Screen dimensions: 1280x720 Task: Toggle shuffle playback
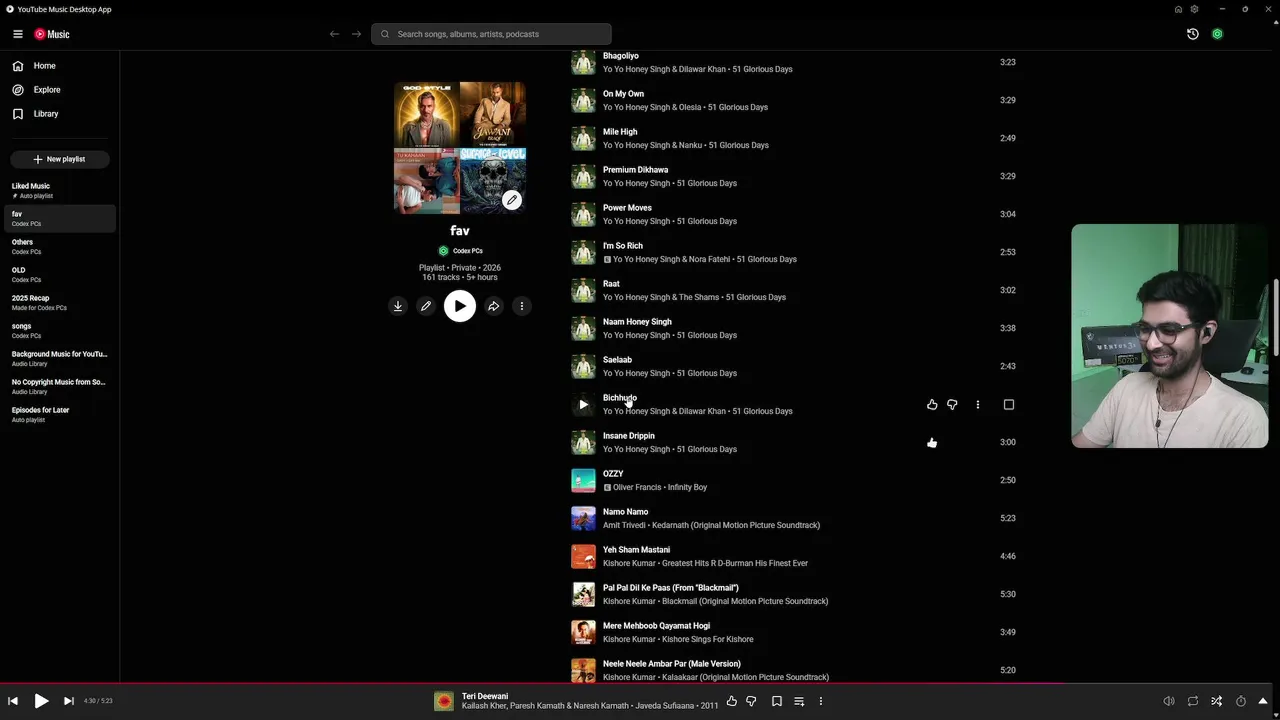1217,701
